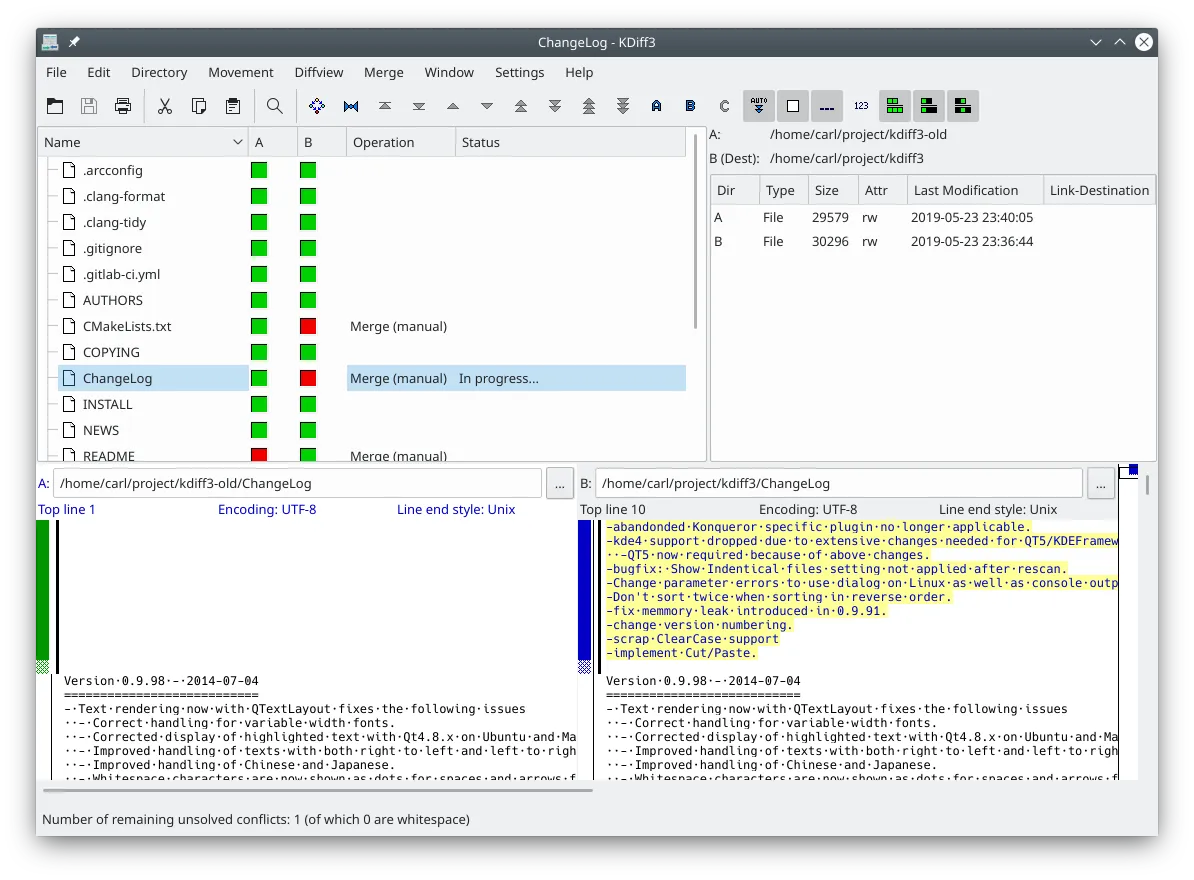Open files using the folder toolbar icon
The width and height of the screenshot is (1194, 880).
(x=55, y=105)
